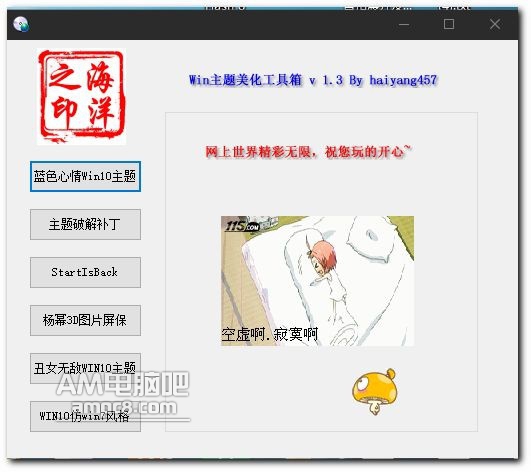This screenshot has height=472, width=531.
Task: Click the red 网上世界精彩无限 greeting text
Action: tap(308, 152)
